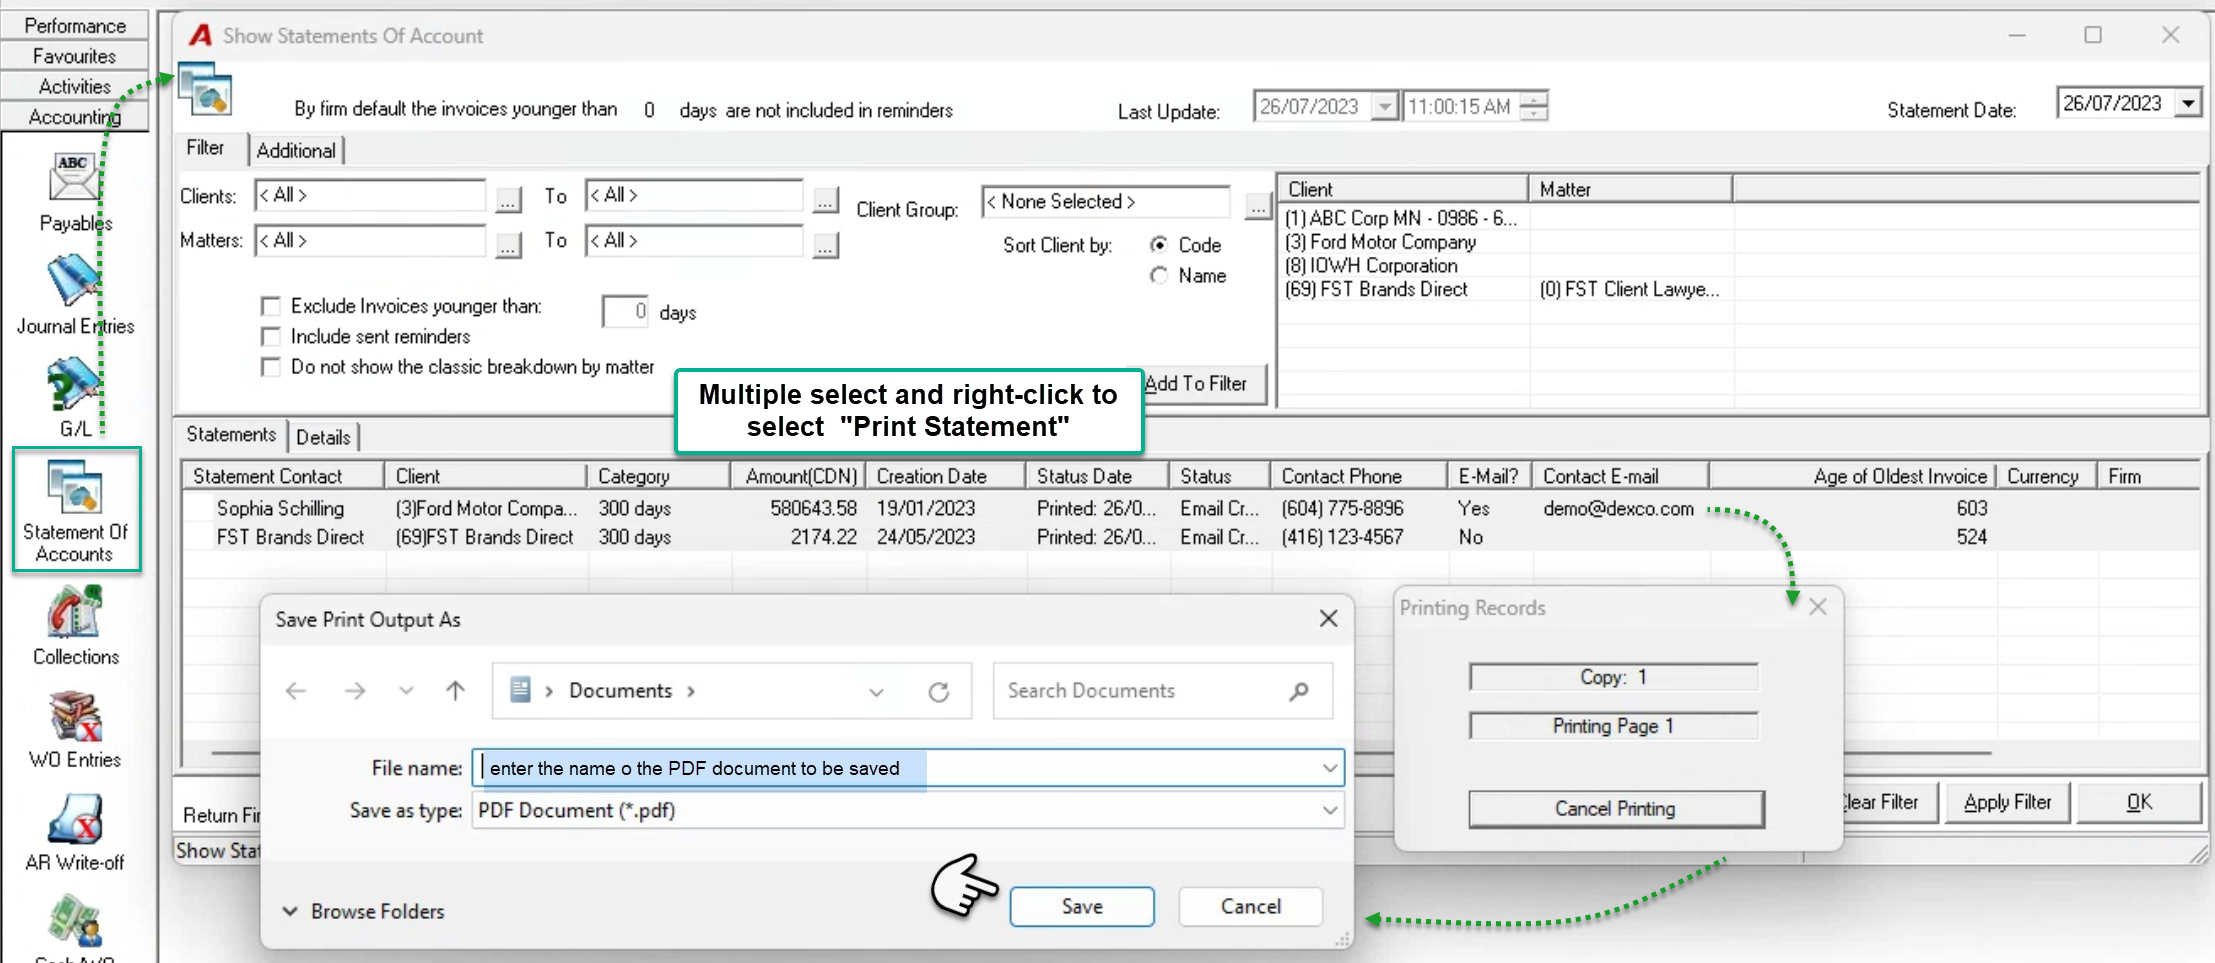2215x963 pixels.
Task: Open the Documents path history dropdown
Action: coord(876,692)
